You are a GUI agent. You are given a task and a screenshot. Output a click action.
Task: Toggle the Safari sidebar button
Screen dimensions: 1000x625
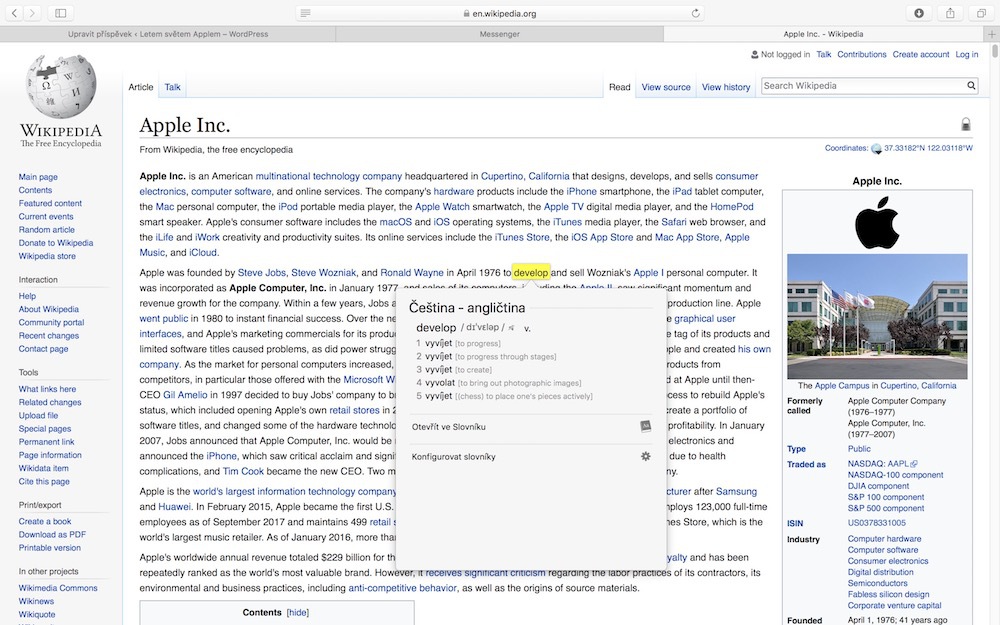pyautogui.click(x=61, y=13)
